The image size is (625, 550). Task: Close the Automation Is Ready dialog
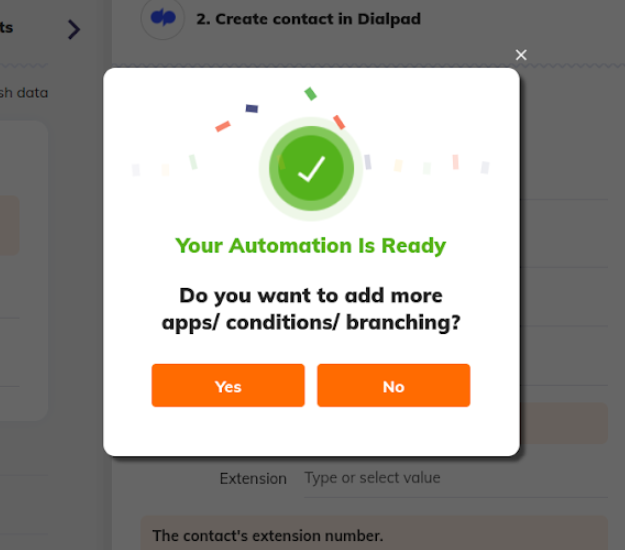tap(521, 55)
